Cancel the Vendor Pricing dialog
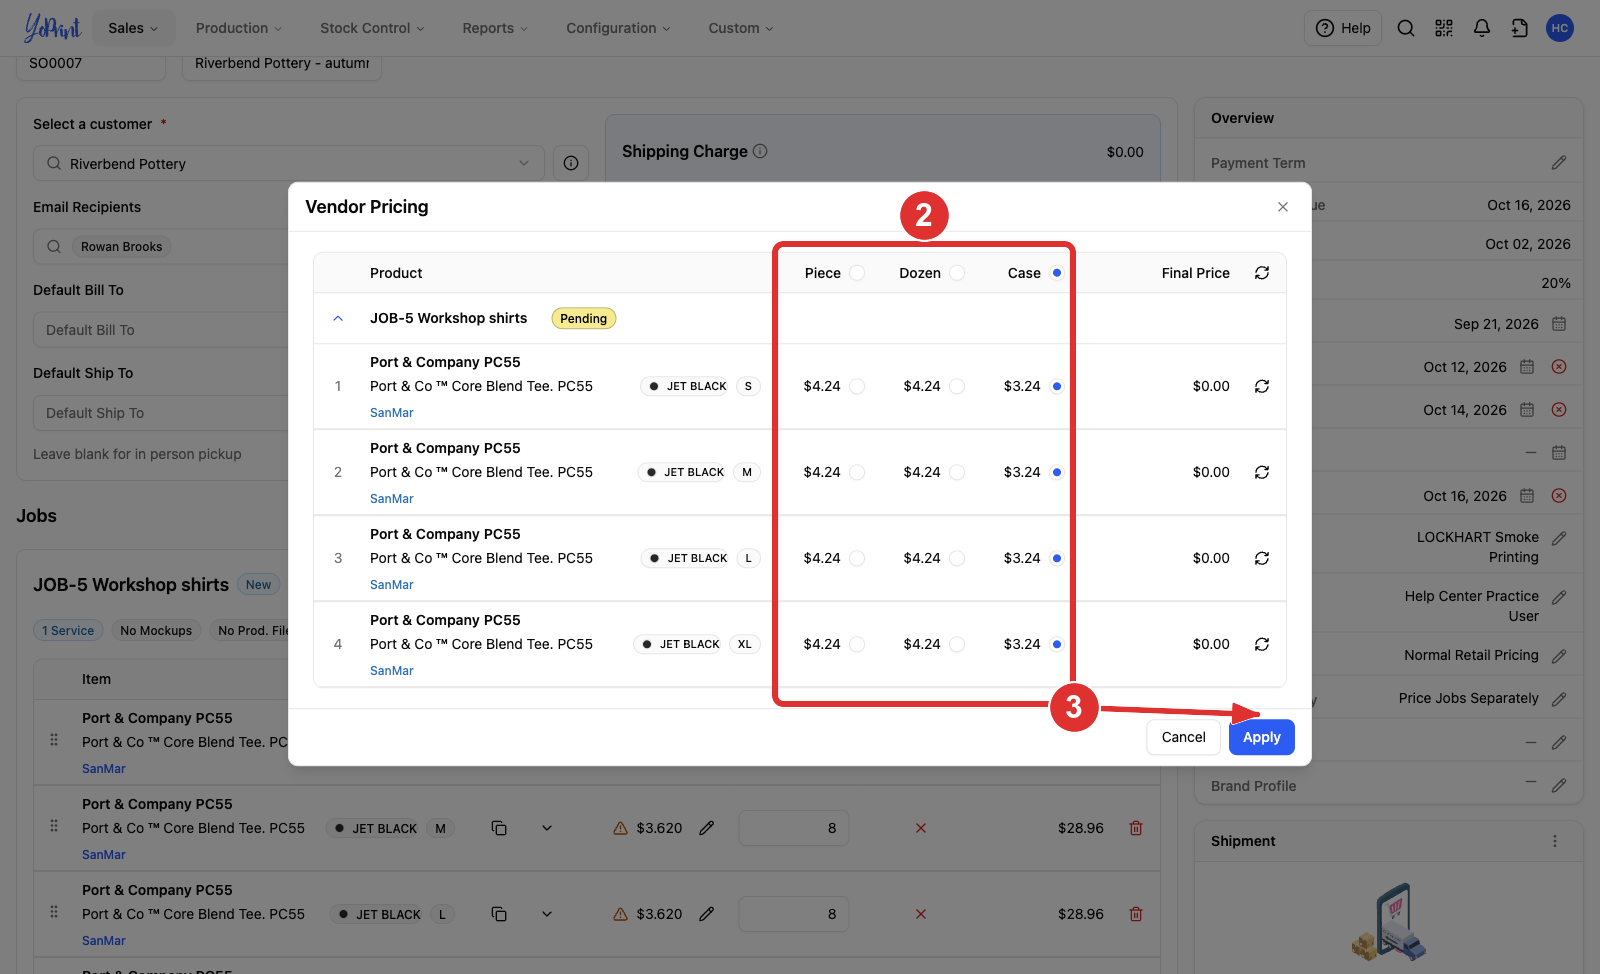Image resolution: width=1600 pixels, height=974 pixels. tap(1184, 737)
